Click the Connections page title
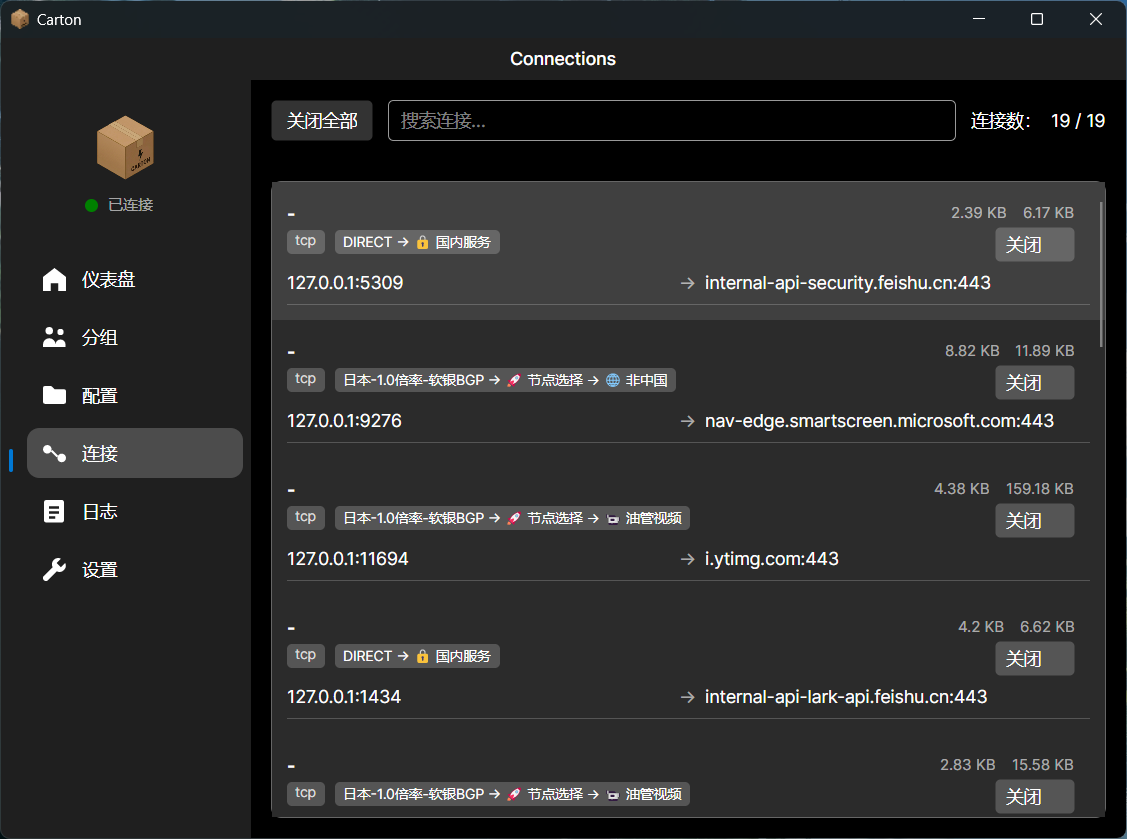The image size is (1127, 839). (x=563, y=59)
